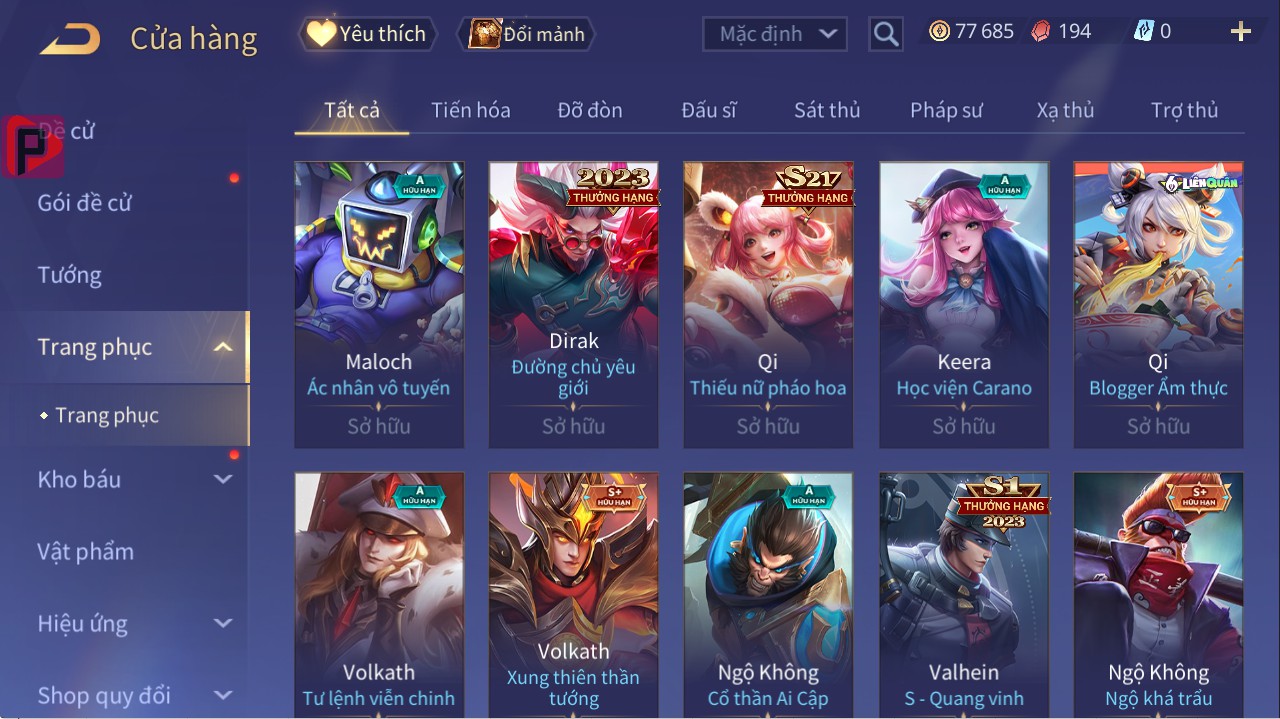Click the gold coin balance icon
This screenshot has width=1280, height=719.
(x=939, y=32)
